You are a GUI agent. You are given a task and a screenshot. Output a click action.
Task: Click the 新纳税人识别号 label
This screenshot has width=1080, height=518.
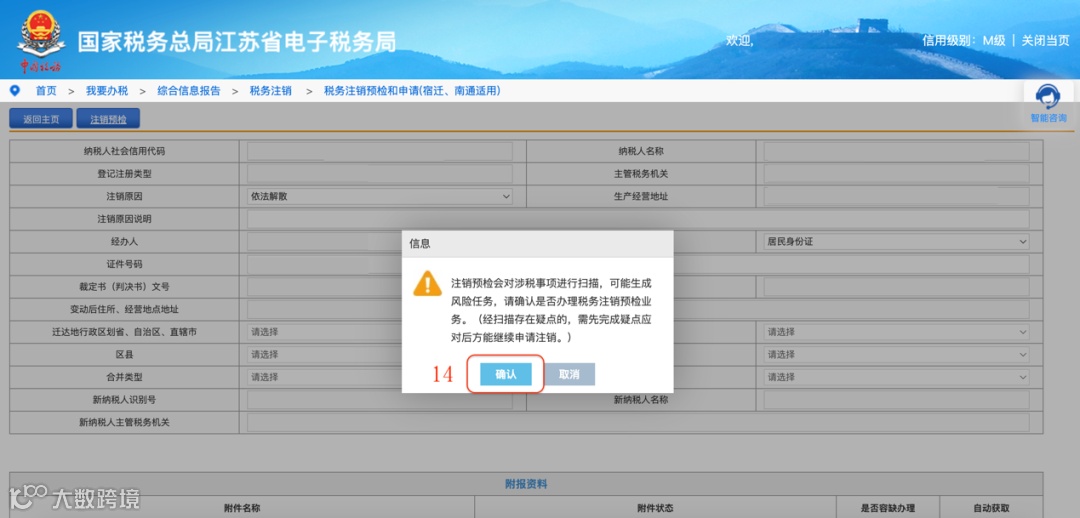click(124, 400)
